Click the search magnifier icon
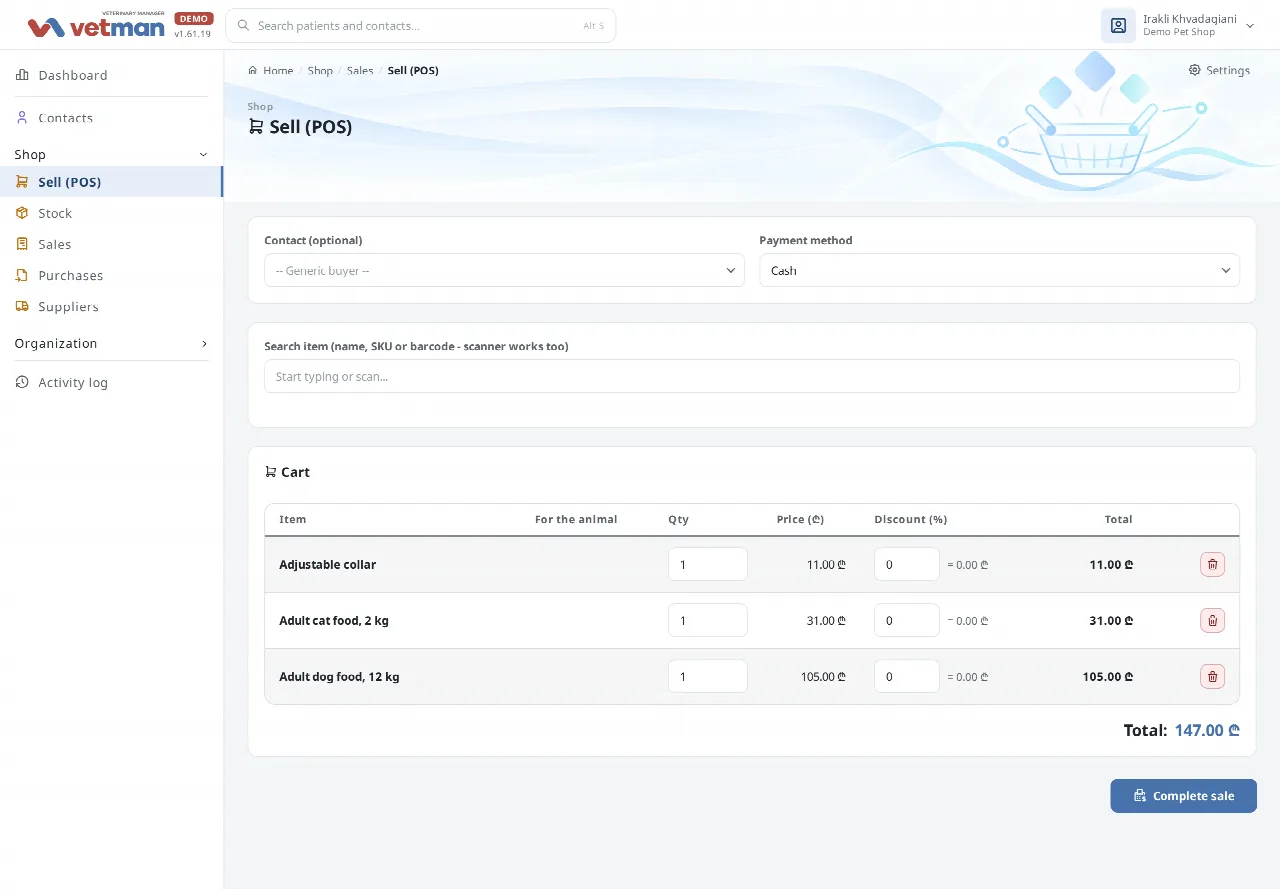 (243, 25)
